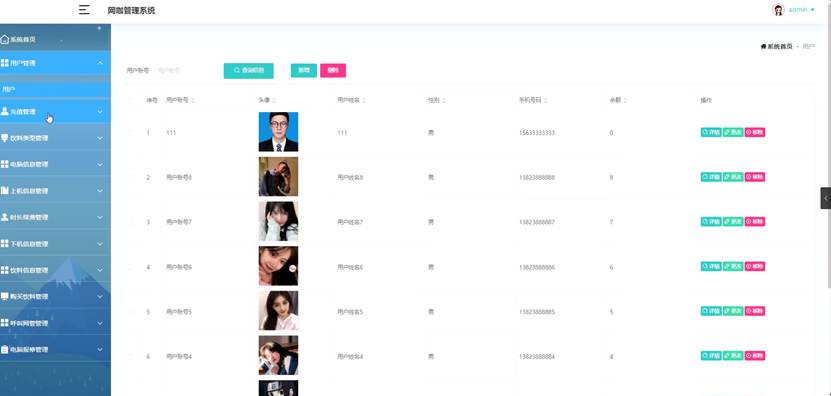Click 修改 for user 111
This screenshot has height=396, width=831.
(733, 133)
